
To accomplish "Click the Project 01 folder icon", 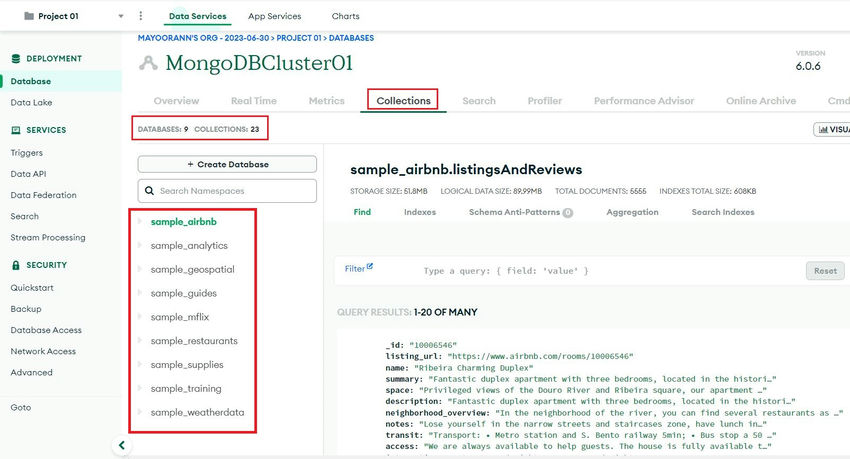I will [x=29, y=16].
